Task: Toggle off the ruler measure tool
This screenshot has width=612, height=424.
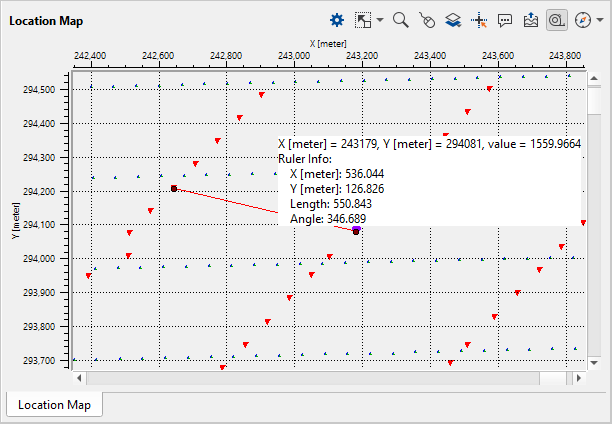Action: tap(556, 20)
